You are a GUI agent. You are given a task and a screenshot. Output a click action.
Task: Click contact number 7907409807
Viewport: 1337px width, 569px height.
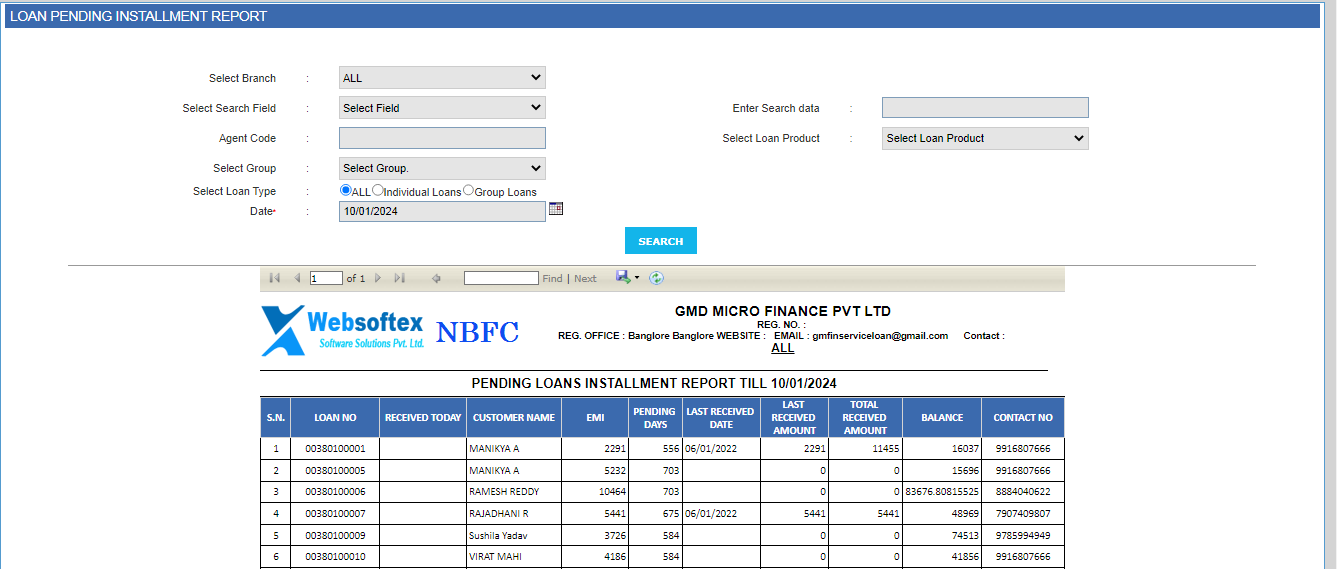pos(1023,514)
